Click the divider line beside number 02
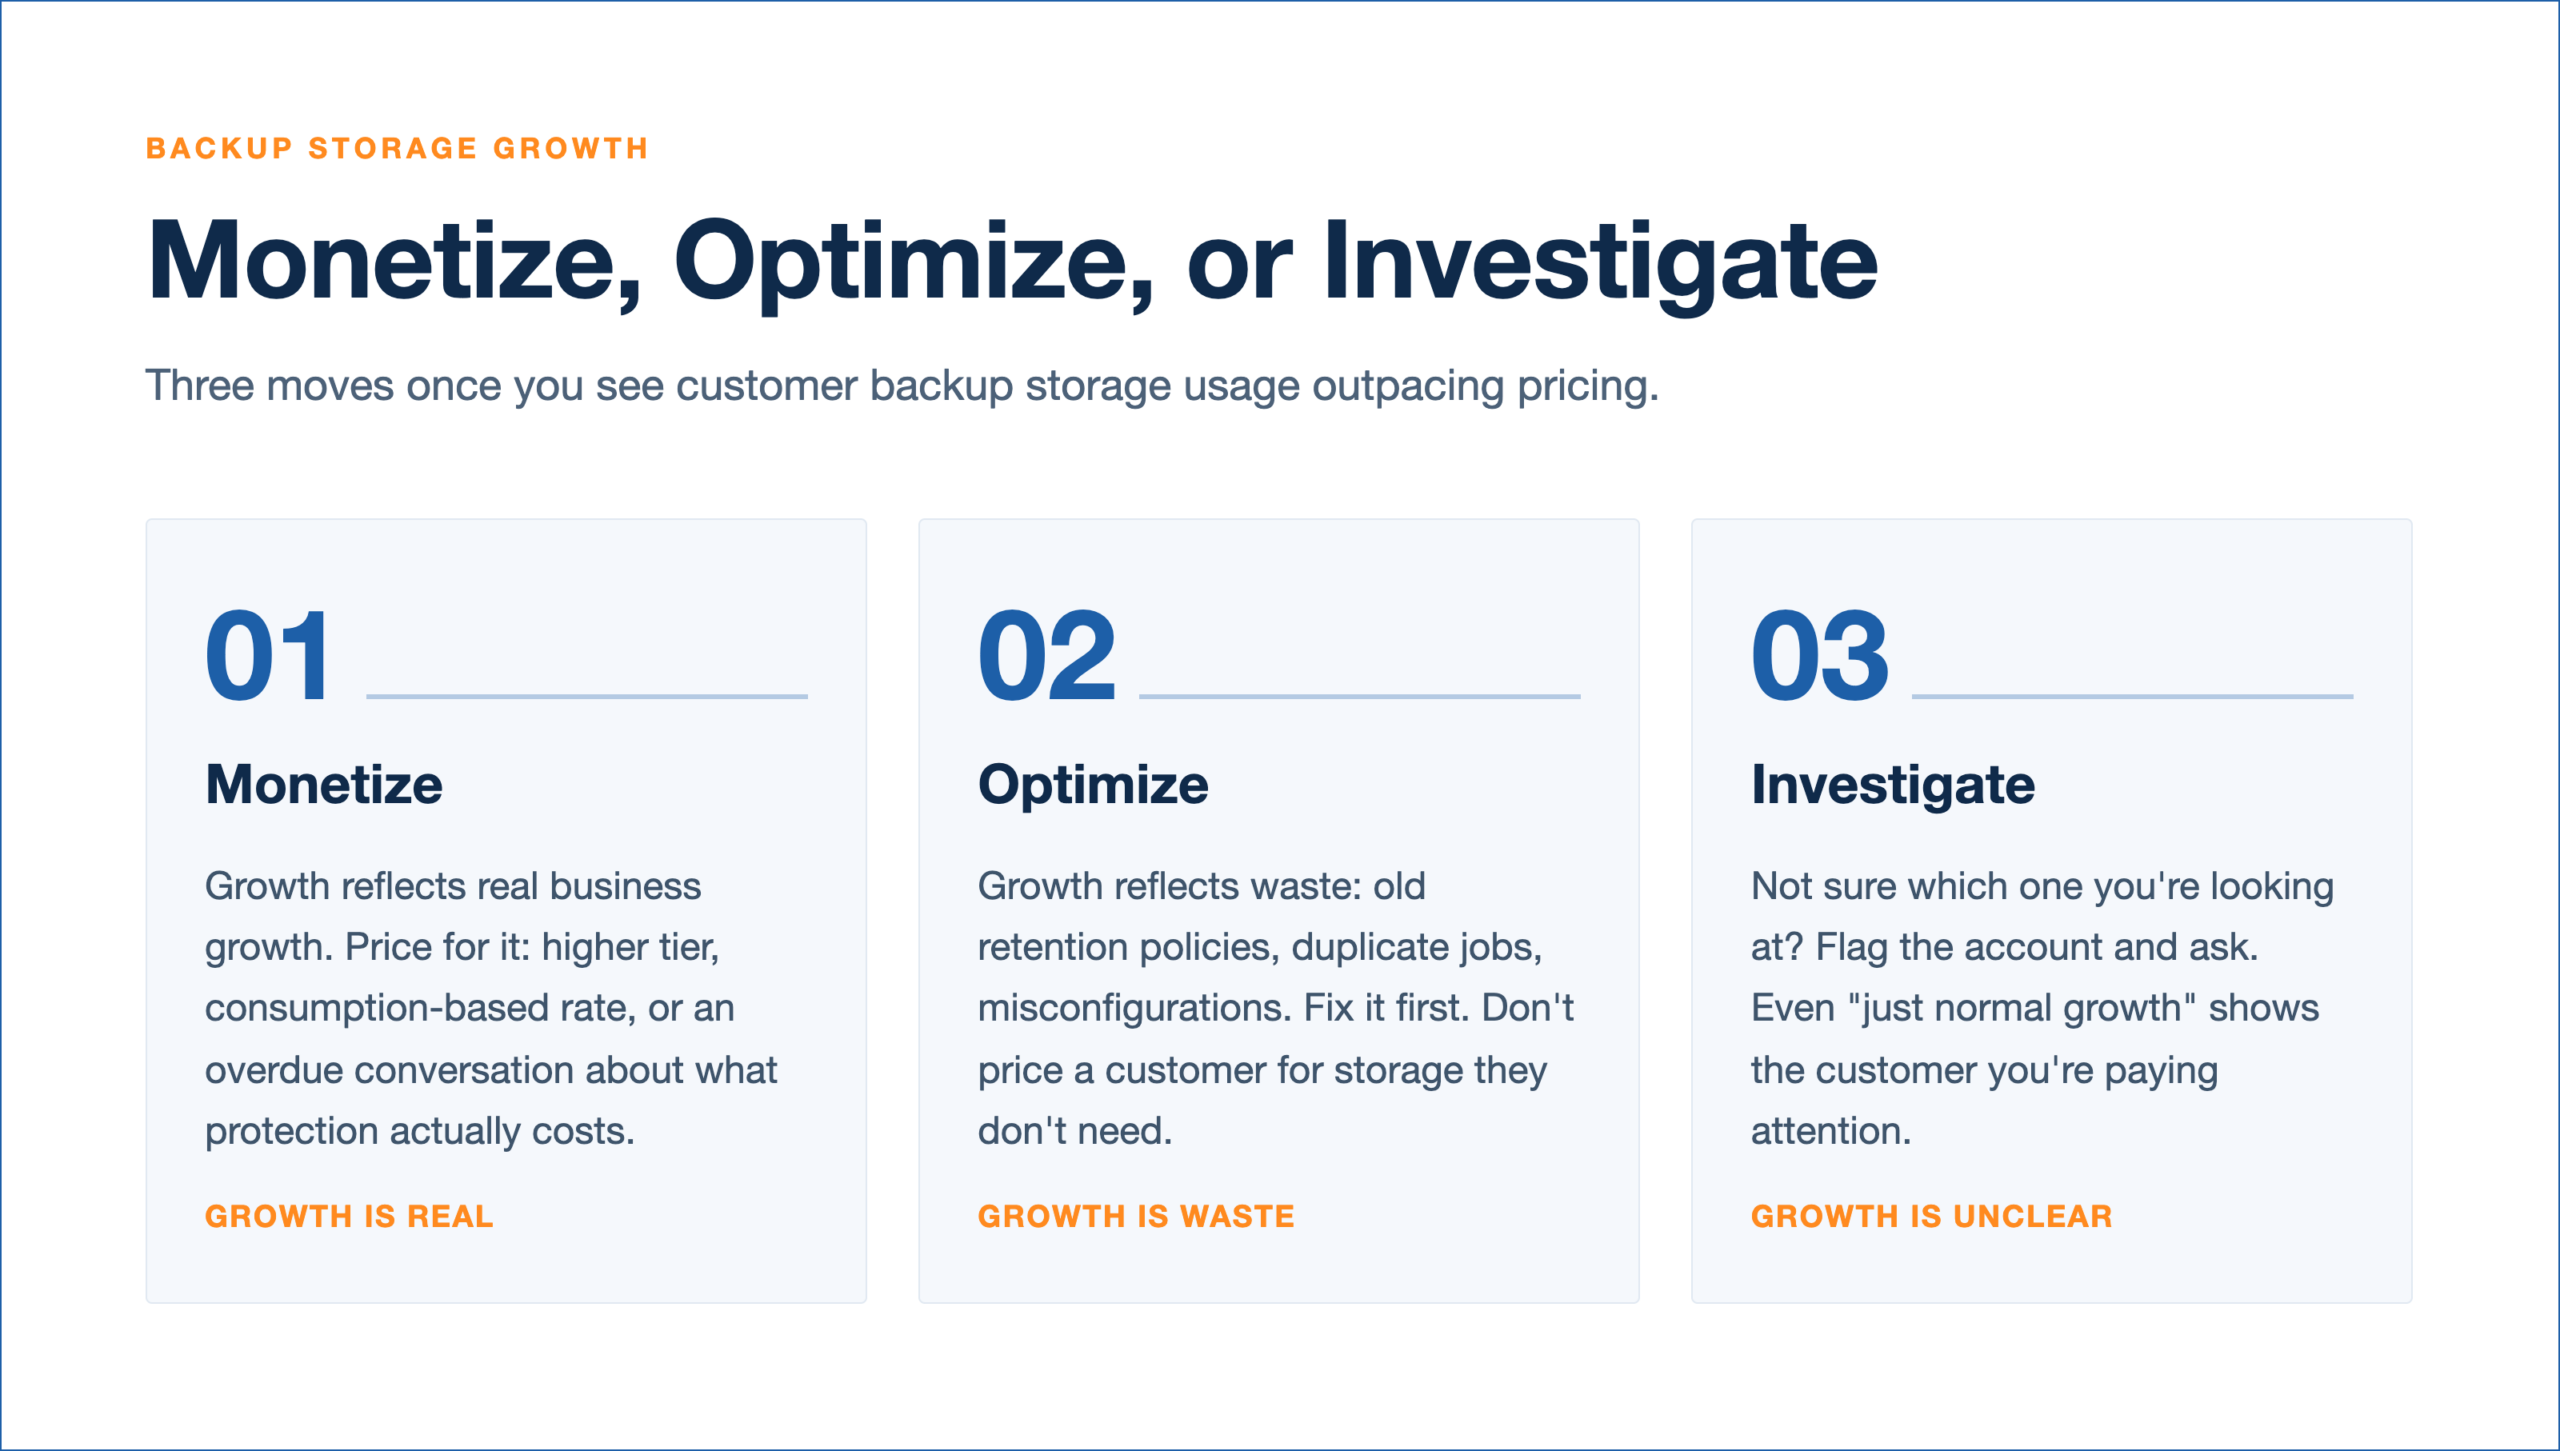Viewport: 2560px width, 1451px height. coord(1360,696)
